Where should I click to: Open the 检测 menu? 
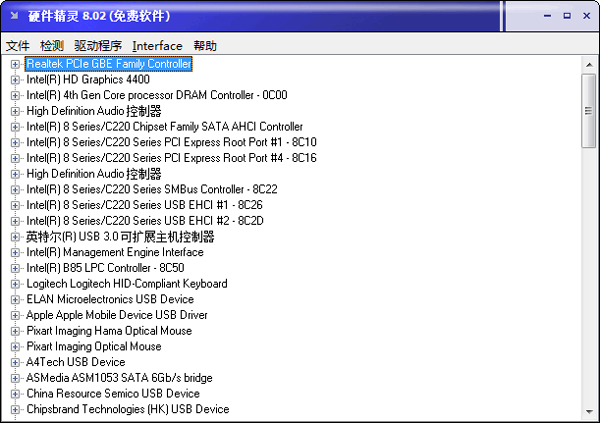point(52,46)
